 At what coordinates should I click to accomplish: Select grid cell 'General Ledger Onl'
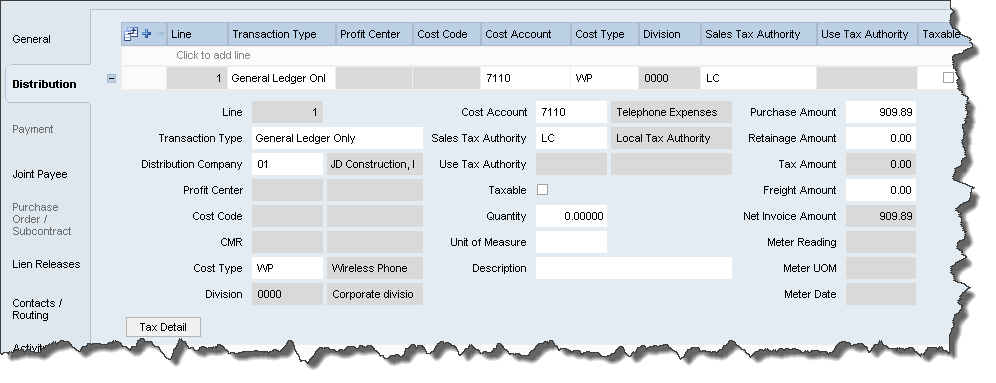281,78
